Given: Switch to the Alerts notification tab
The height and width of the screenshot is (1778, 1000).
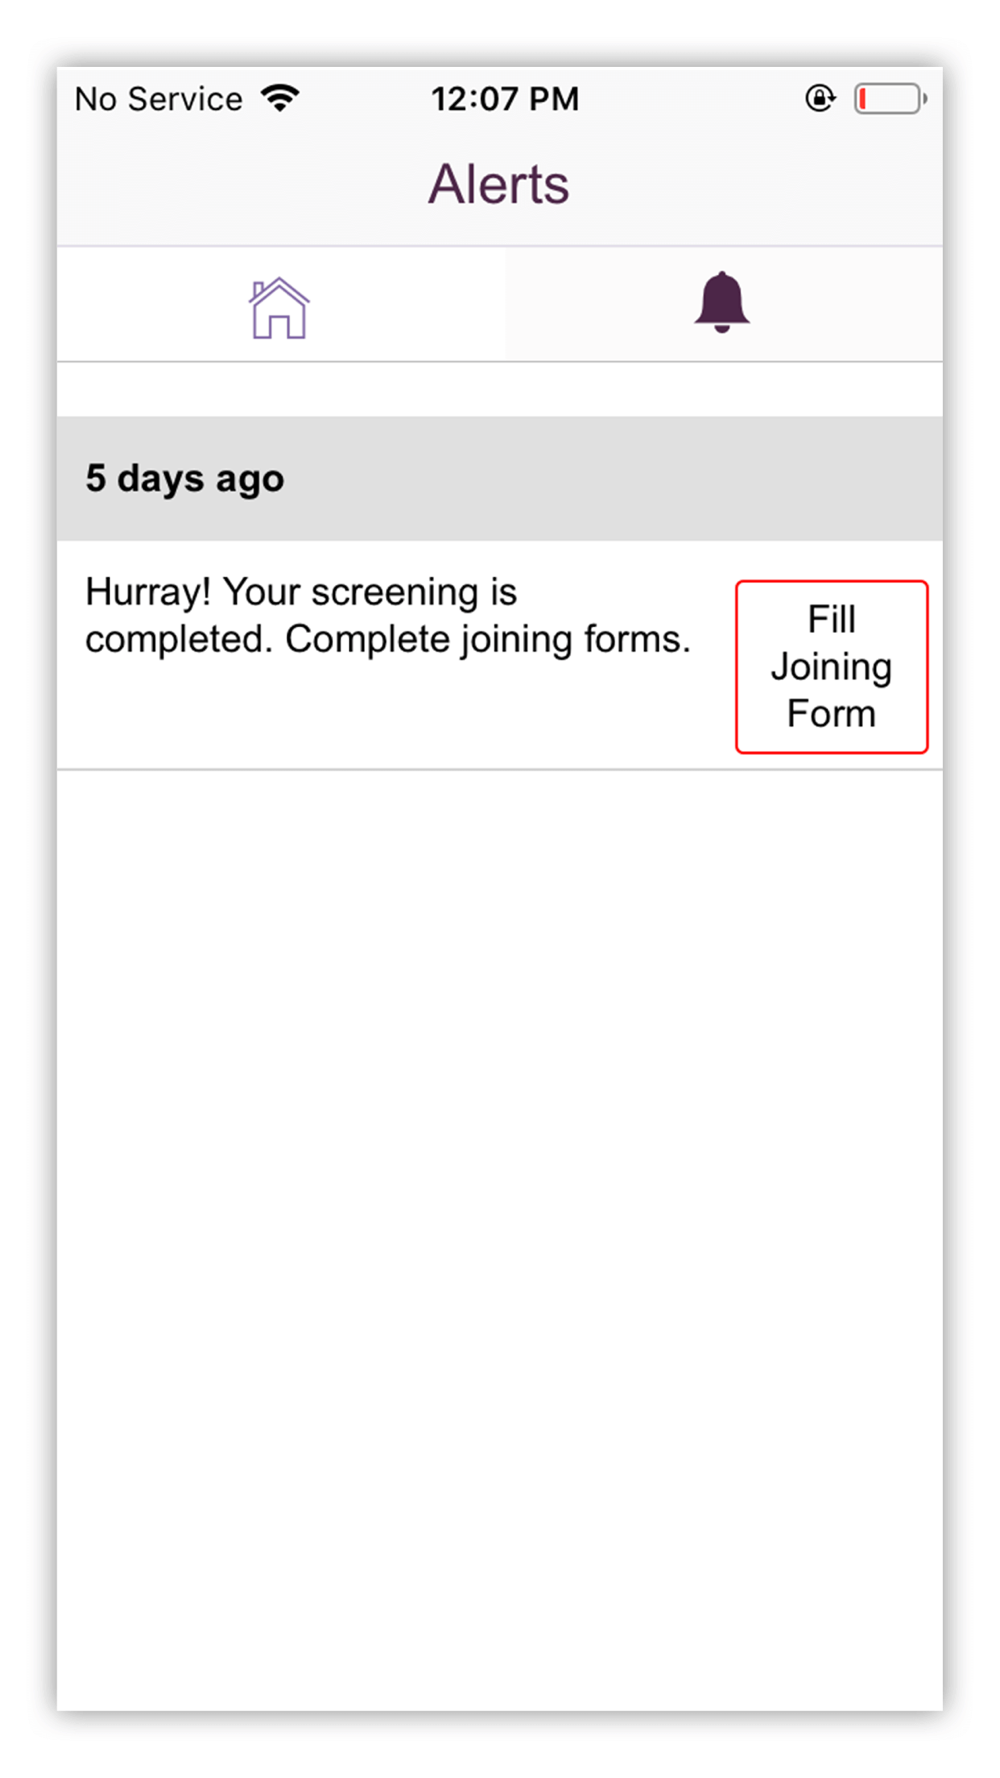Looking at the screenshot, I should 724,304.
